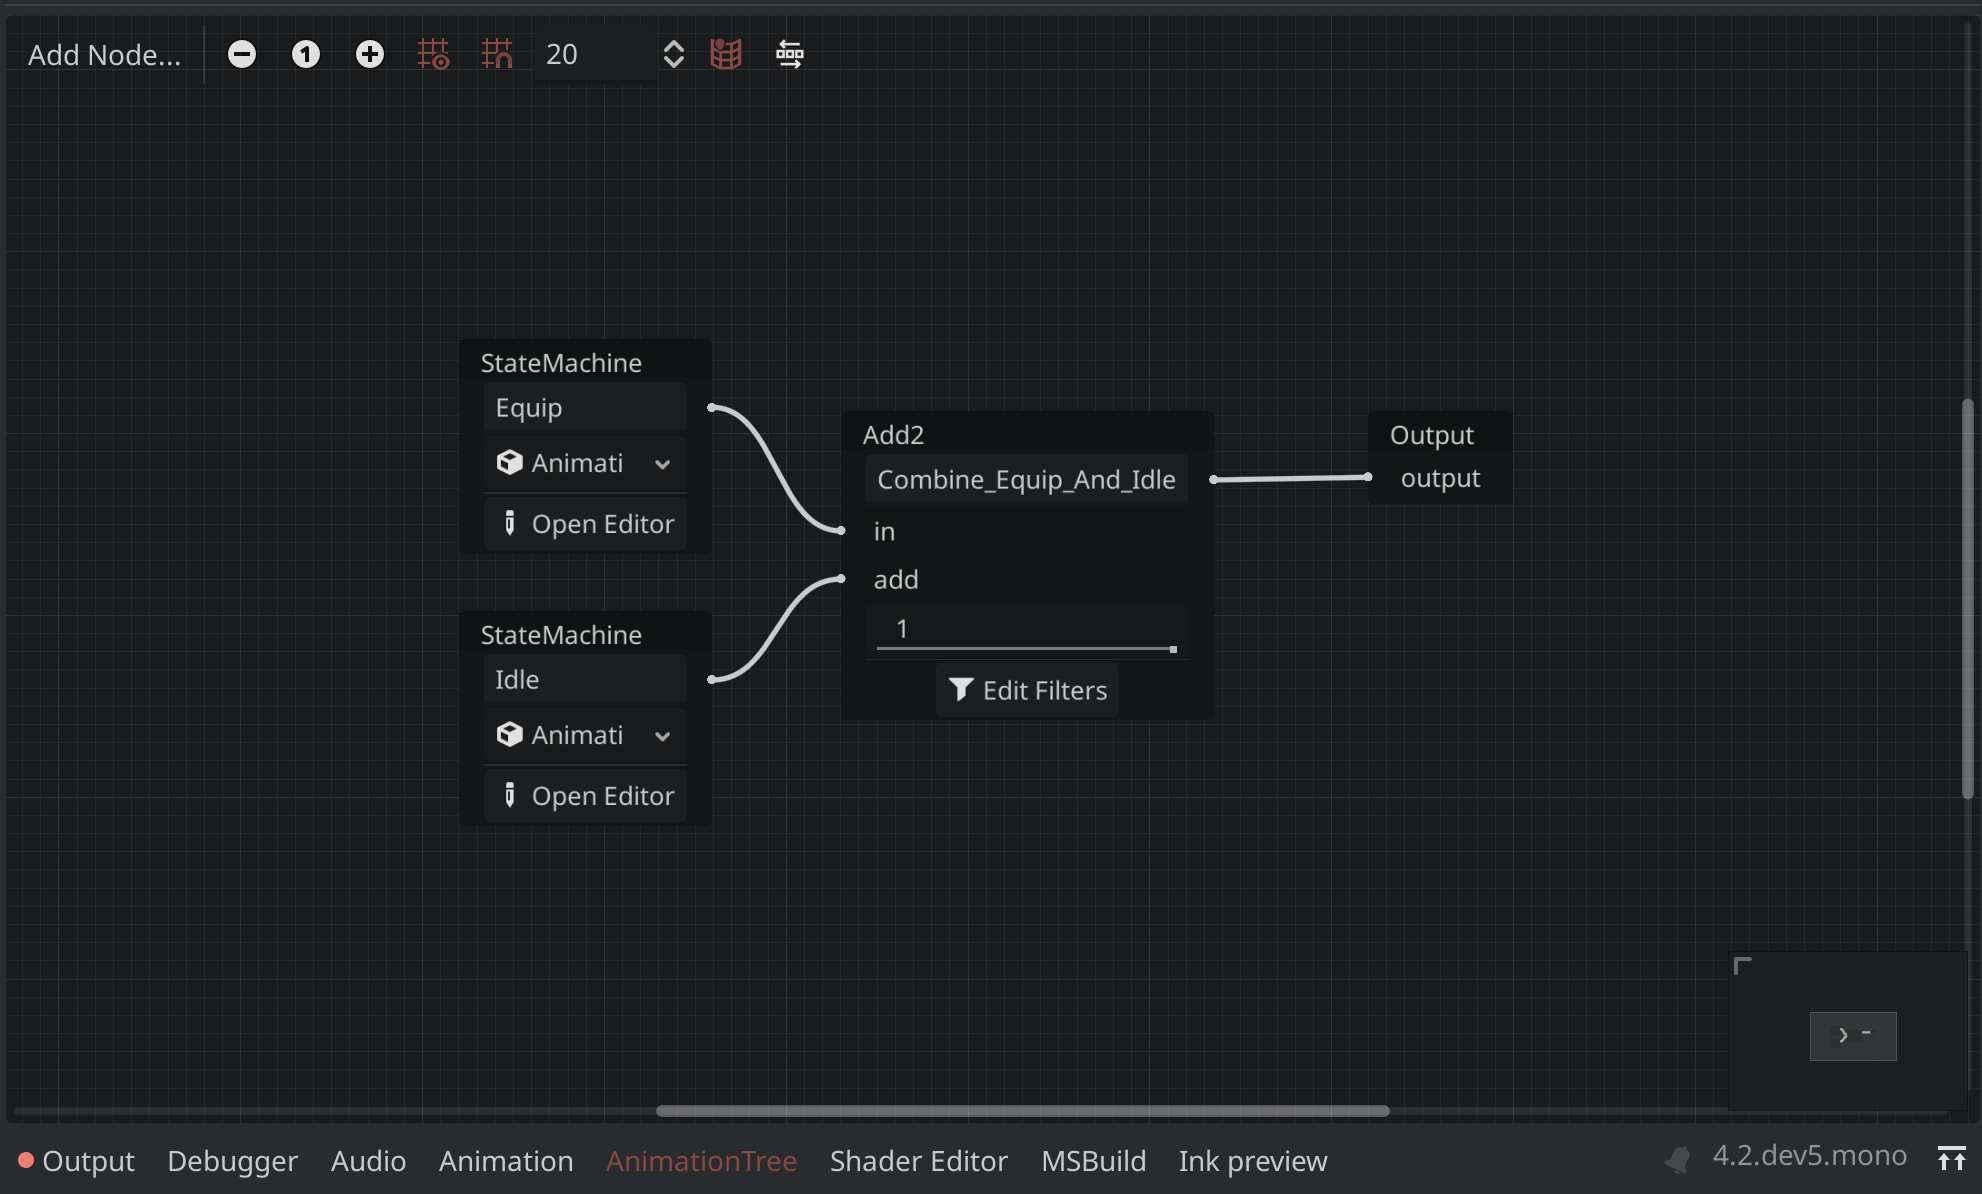Toggle the second grid icon in the toolbar
This screenshot has width=1982, height=1194.
[497, 54]
